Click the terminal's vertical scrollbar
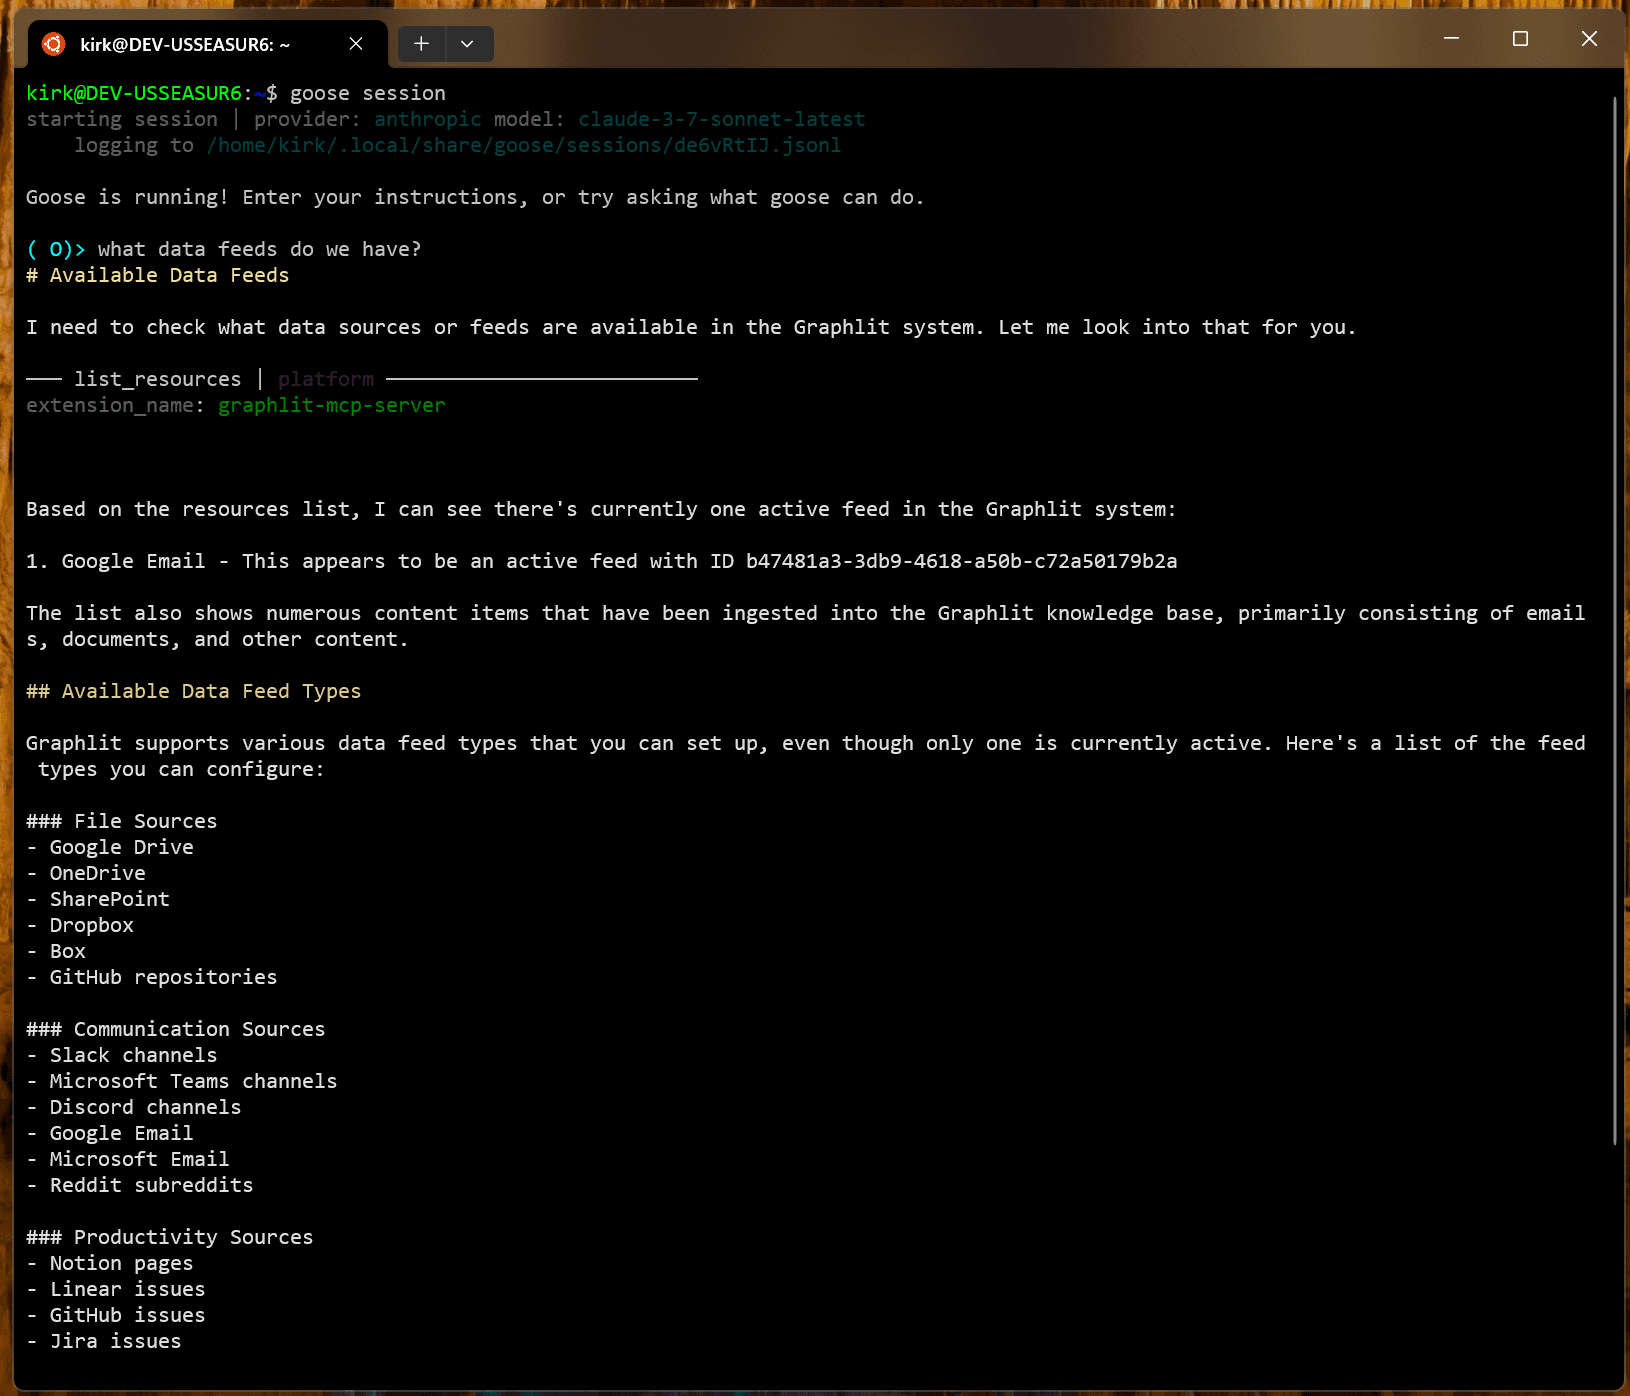 point(1614,620)
